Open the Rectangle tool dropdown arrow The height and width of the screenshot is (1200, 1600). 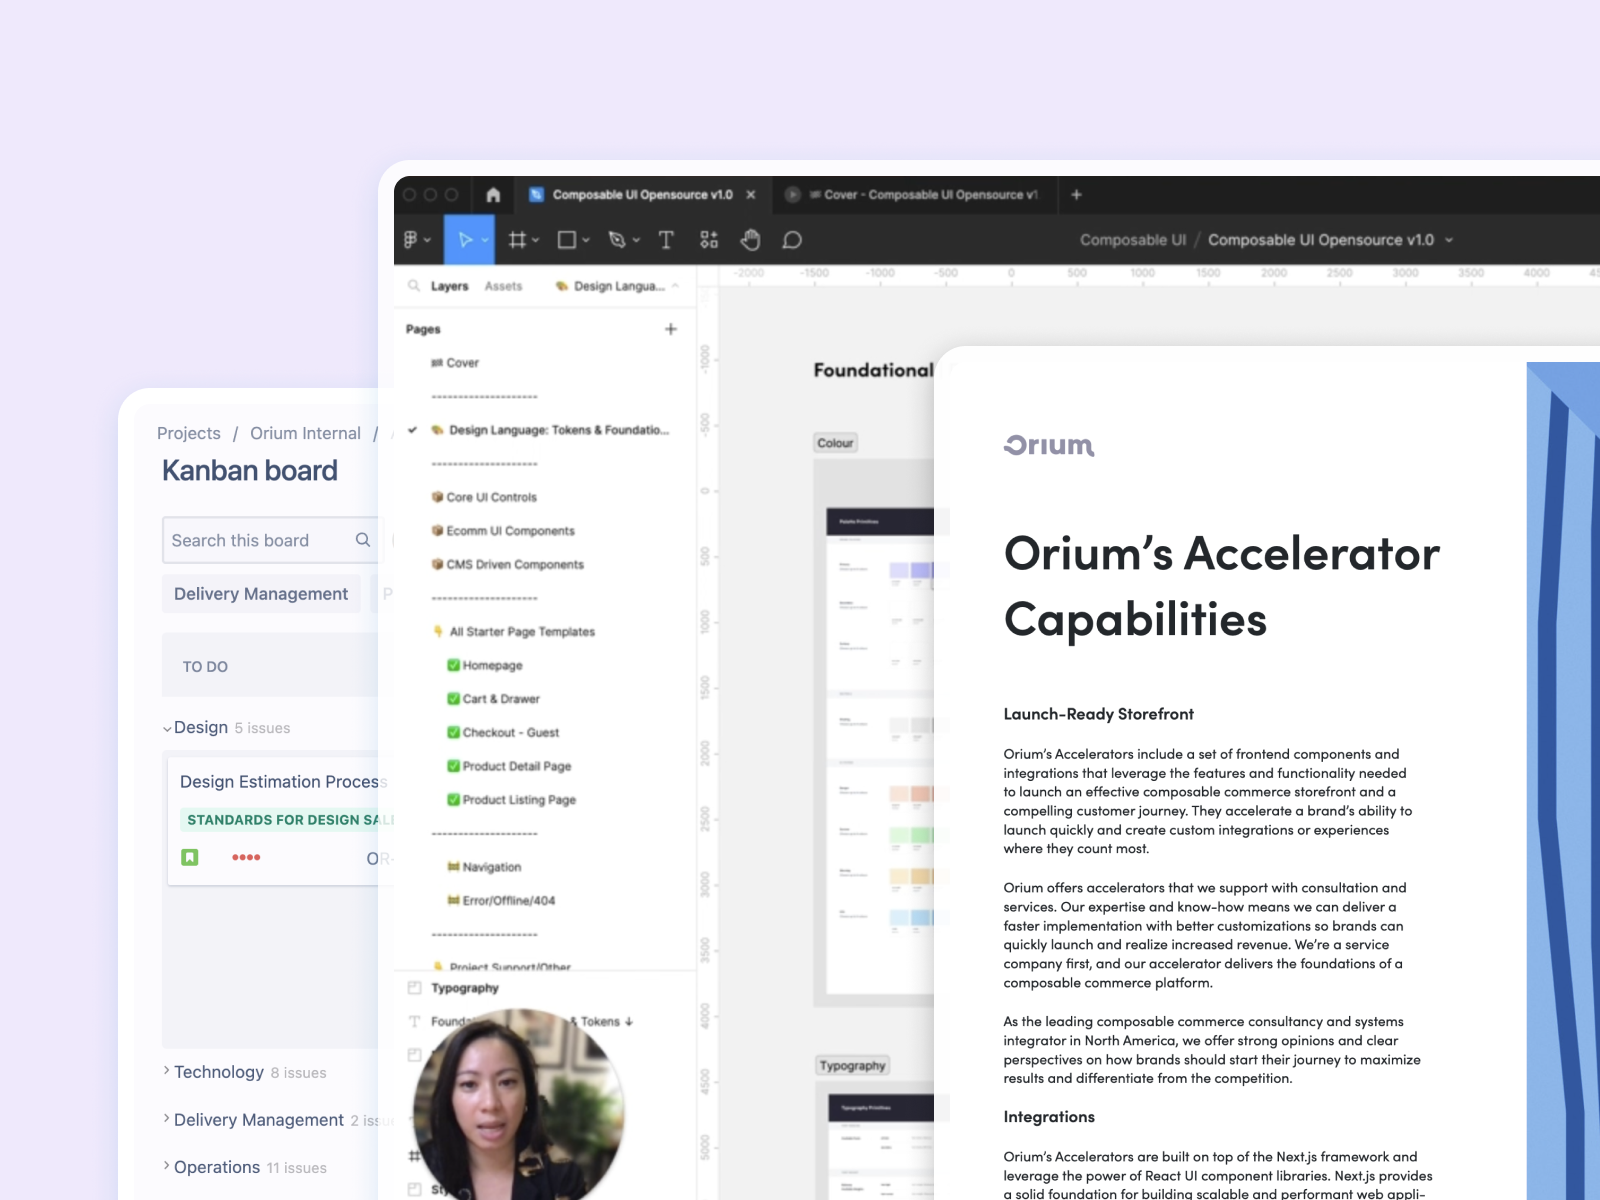point(586,240)
